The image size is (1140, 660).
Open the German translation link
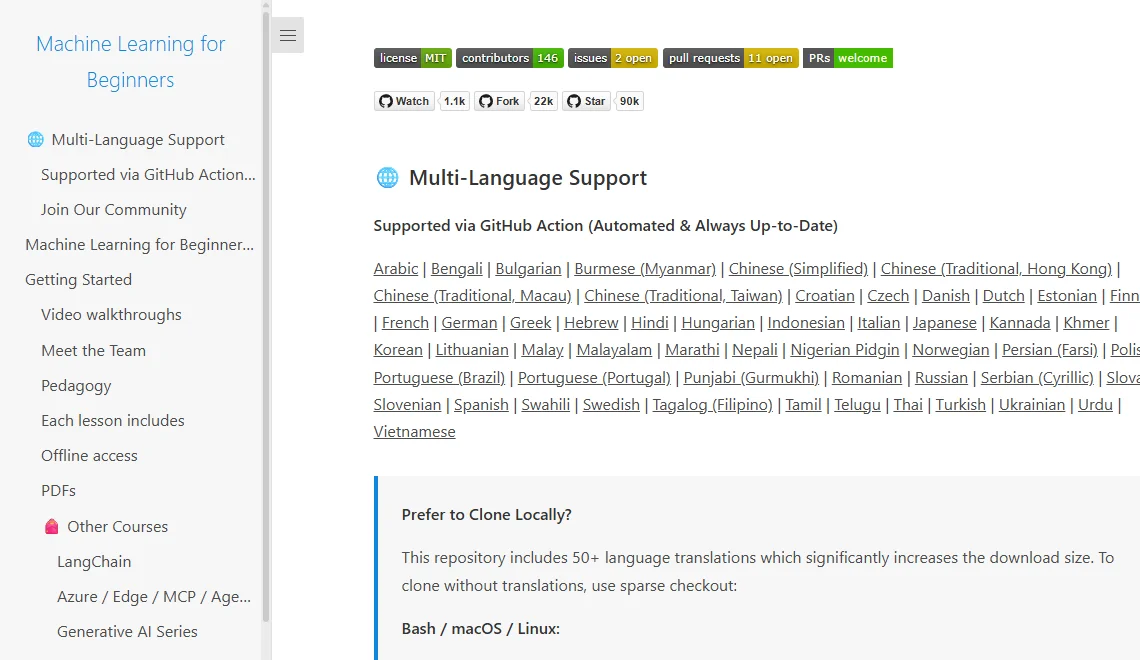pyautogui.click(x=469, y=323)
